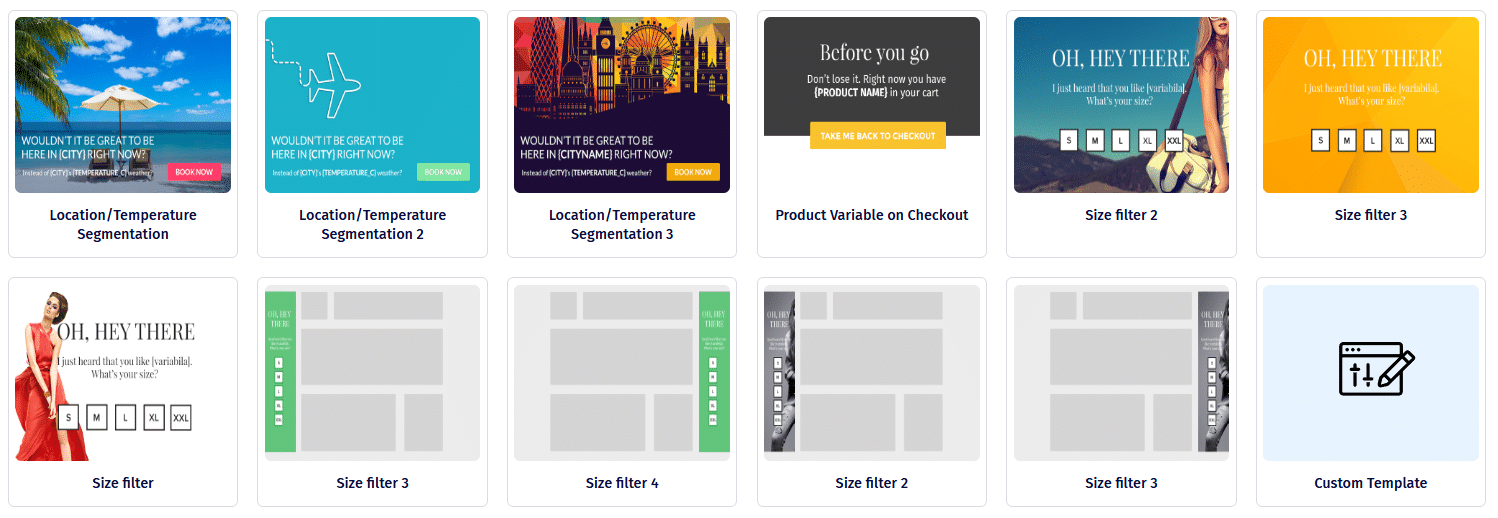Viewport: 1498px width, 518px height.
Task: Choose the teal airplane template thumbnail
Action: tap(372, 105)
